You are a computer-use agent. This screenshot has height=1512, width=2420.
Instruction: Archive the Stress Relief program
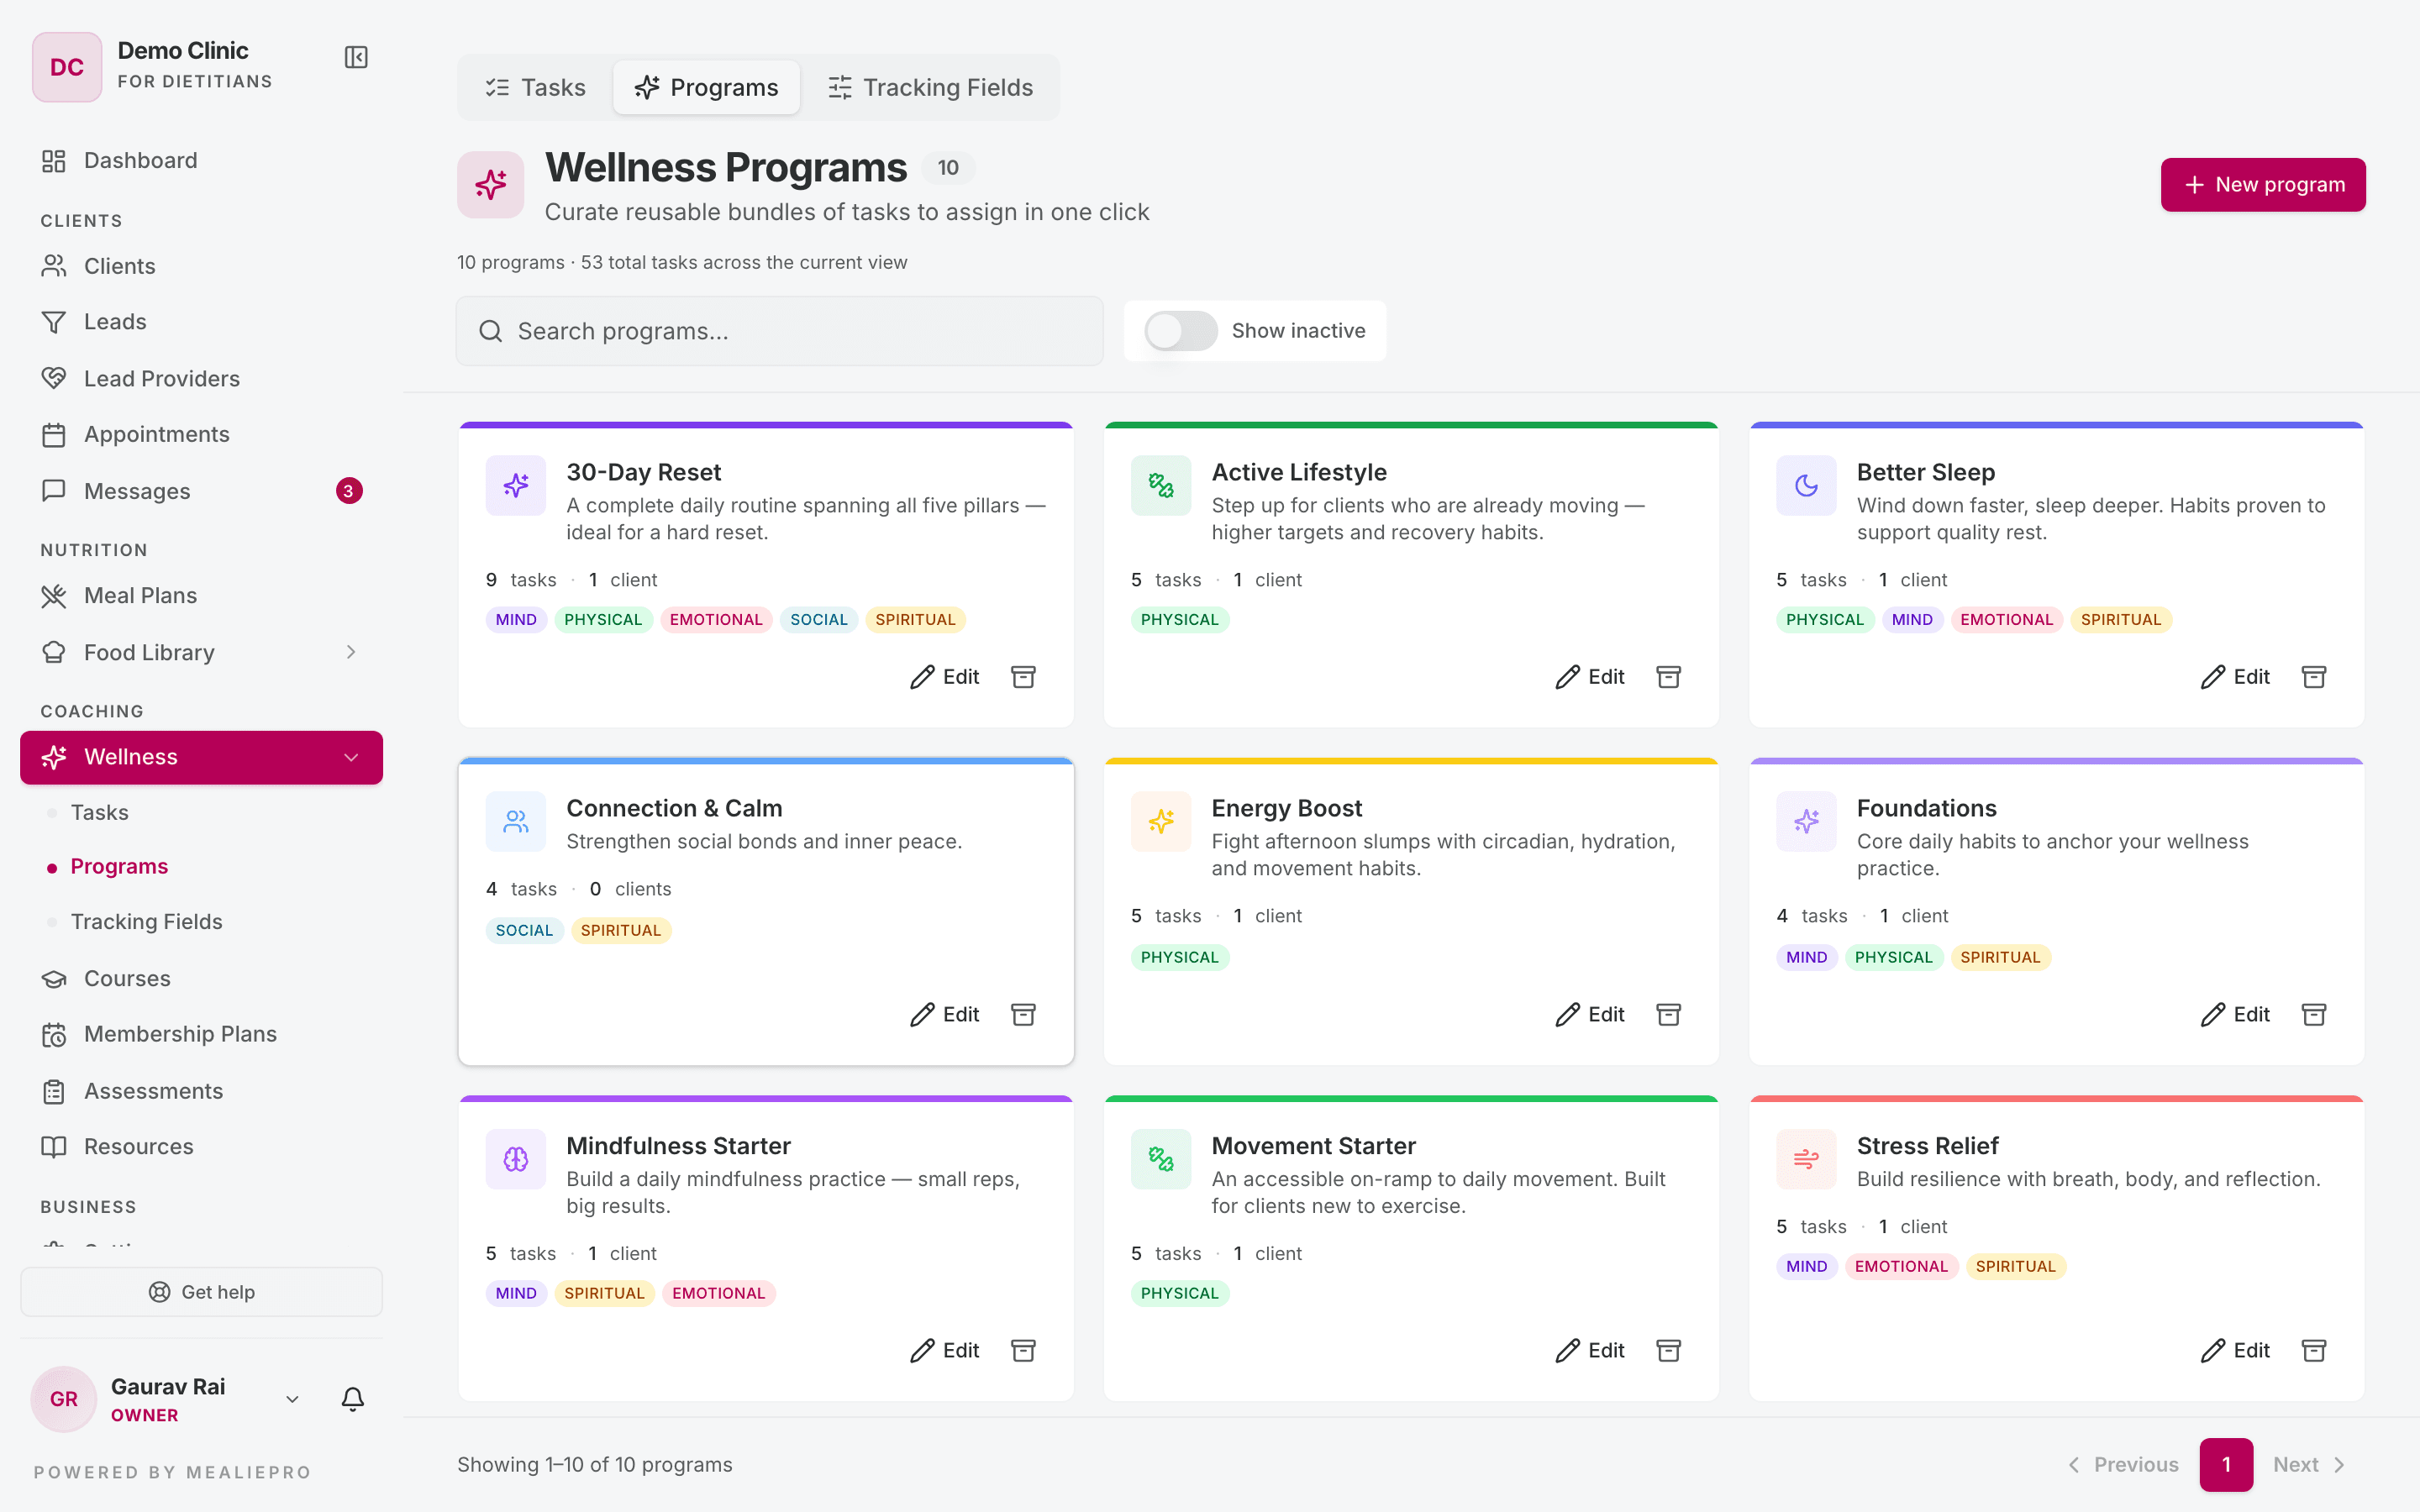2313,1350
